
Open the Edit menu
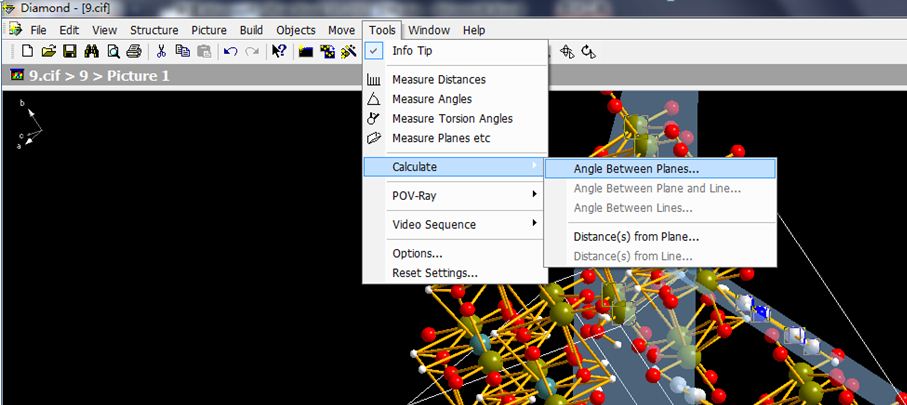coord(69,30)
